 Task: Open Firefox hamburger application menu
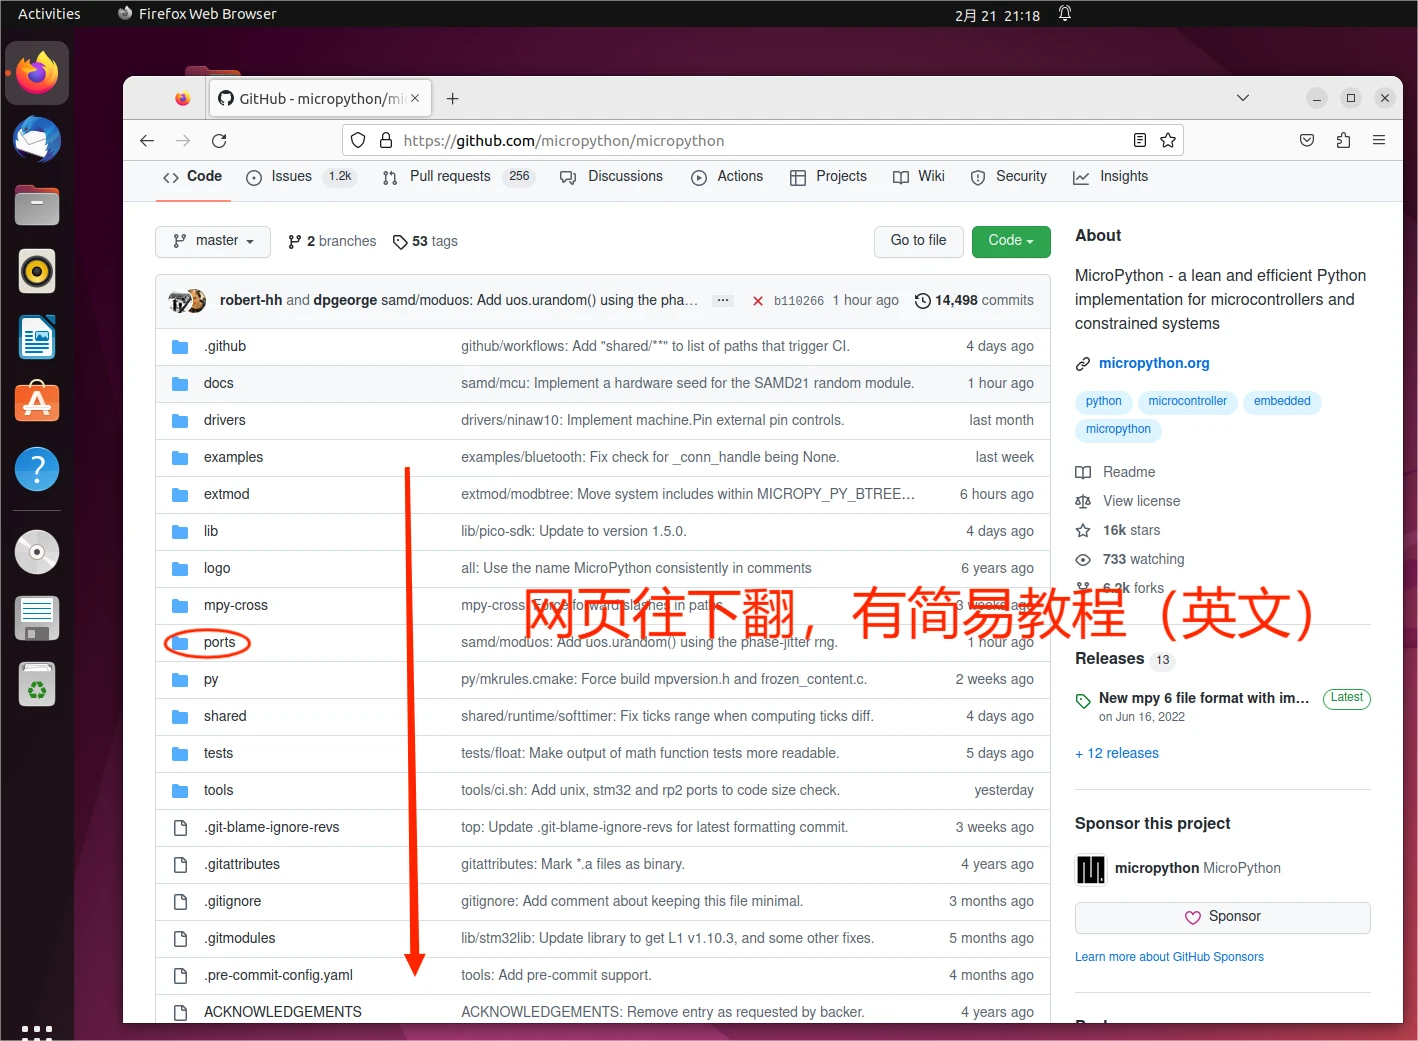tap(1379, 140)
